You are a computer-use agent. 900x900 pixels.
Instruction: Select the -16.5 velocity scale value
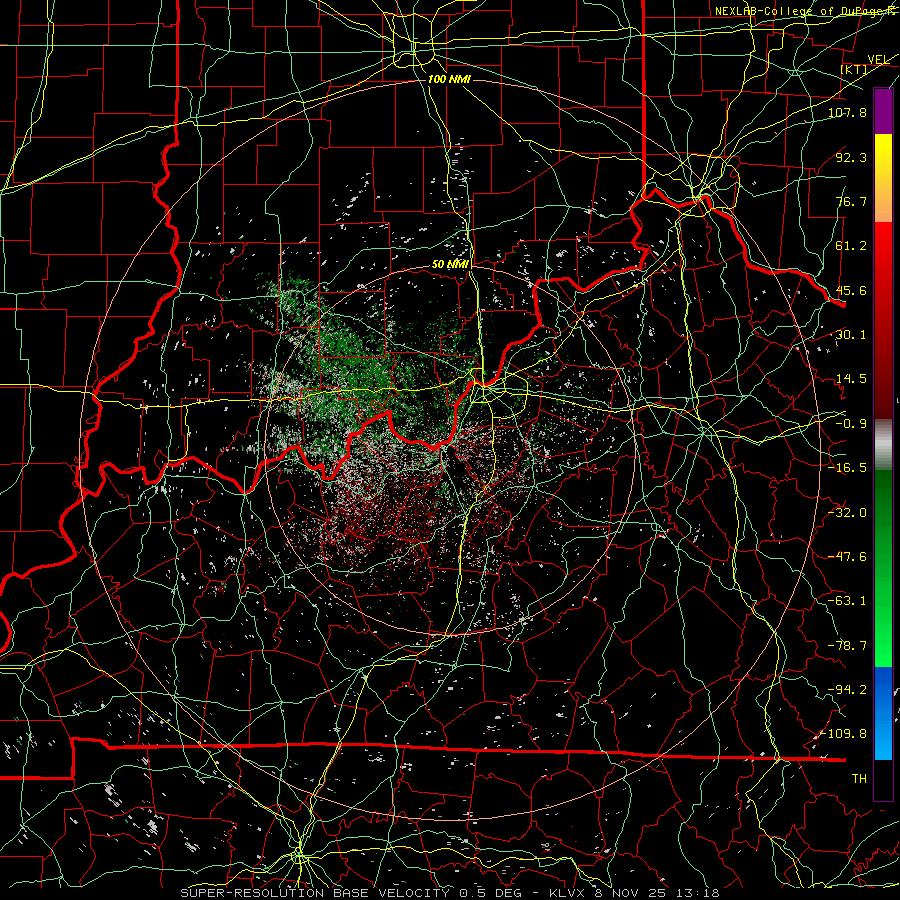[x=847, y=468]
